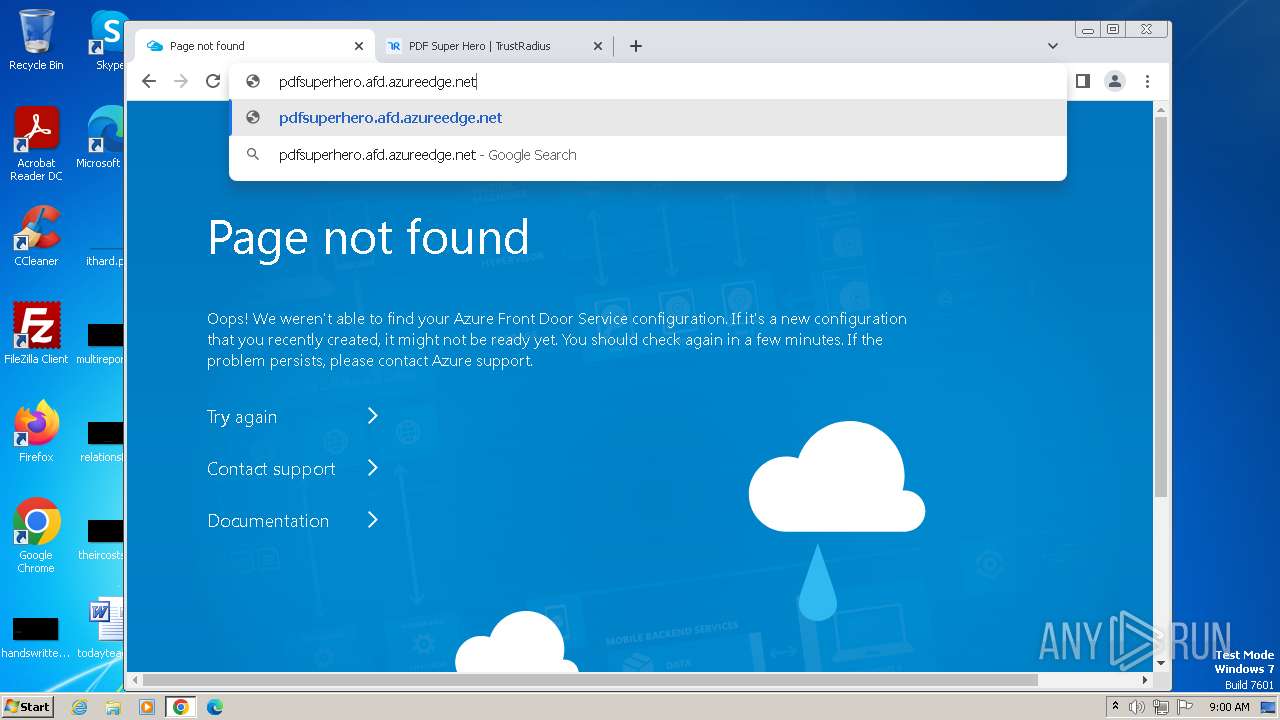Viewport: 1280px width, 720px height.
Task: Close the 'PDF Super Hero | TrustRadius' tab
Action: pos(598,46)
